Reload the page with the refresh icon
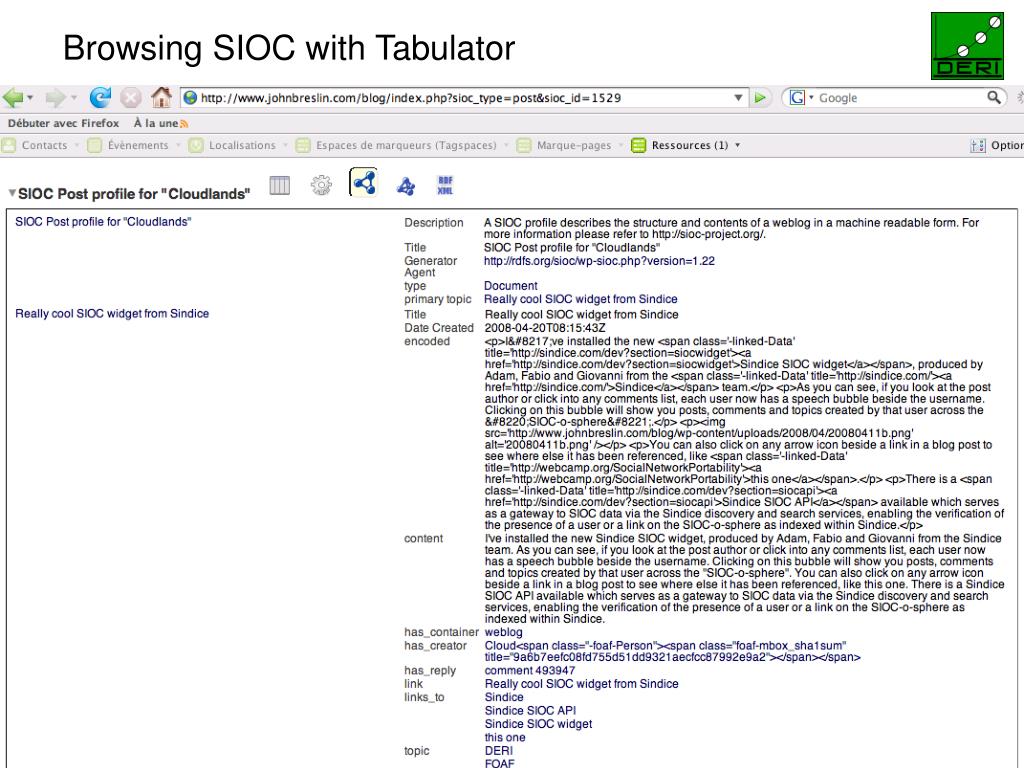1024x768 pixels. [100, 97]
